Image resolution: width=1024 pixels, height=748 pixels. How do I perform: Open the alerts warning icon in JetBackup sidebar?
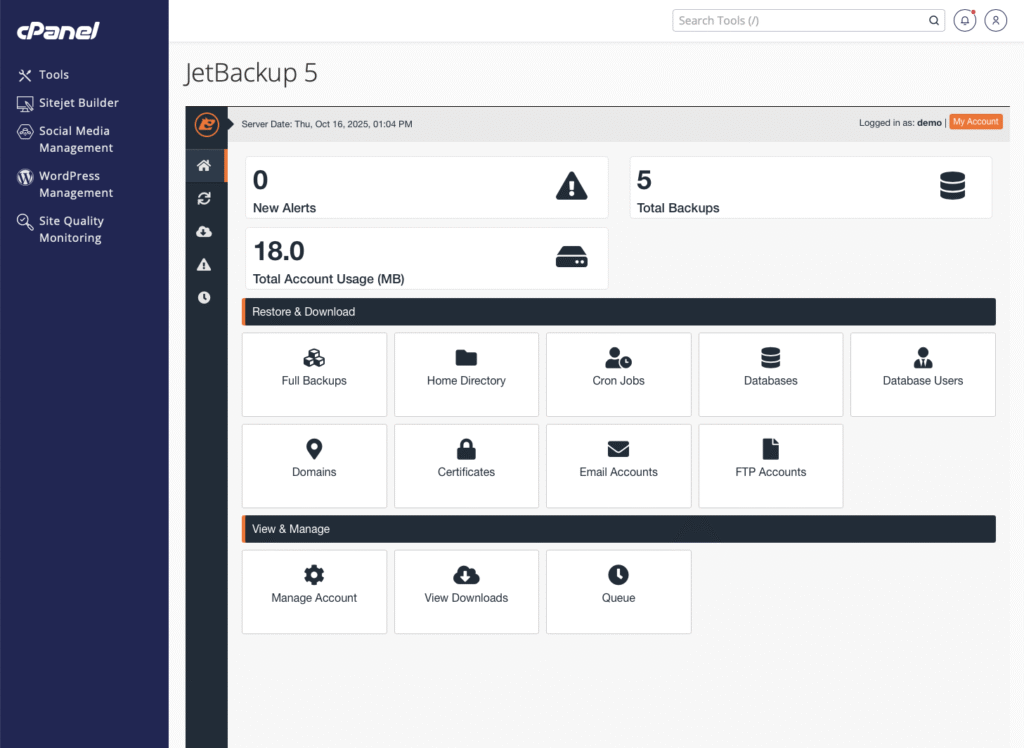point(205,264)
